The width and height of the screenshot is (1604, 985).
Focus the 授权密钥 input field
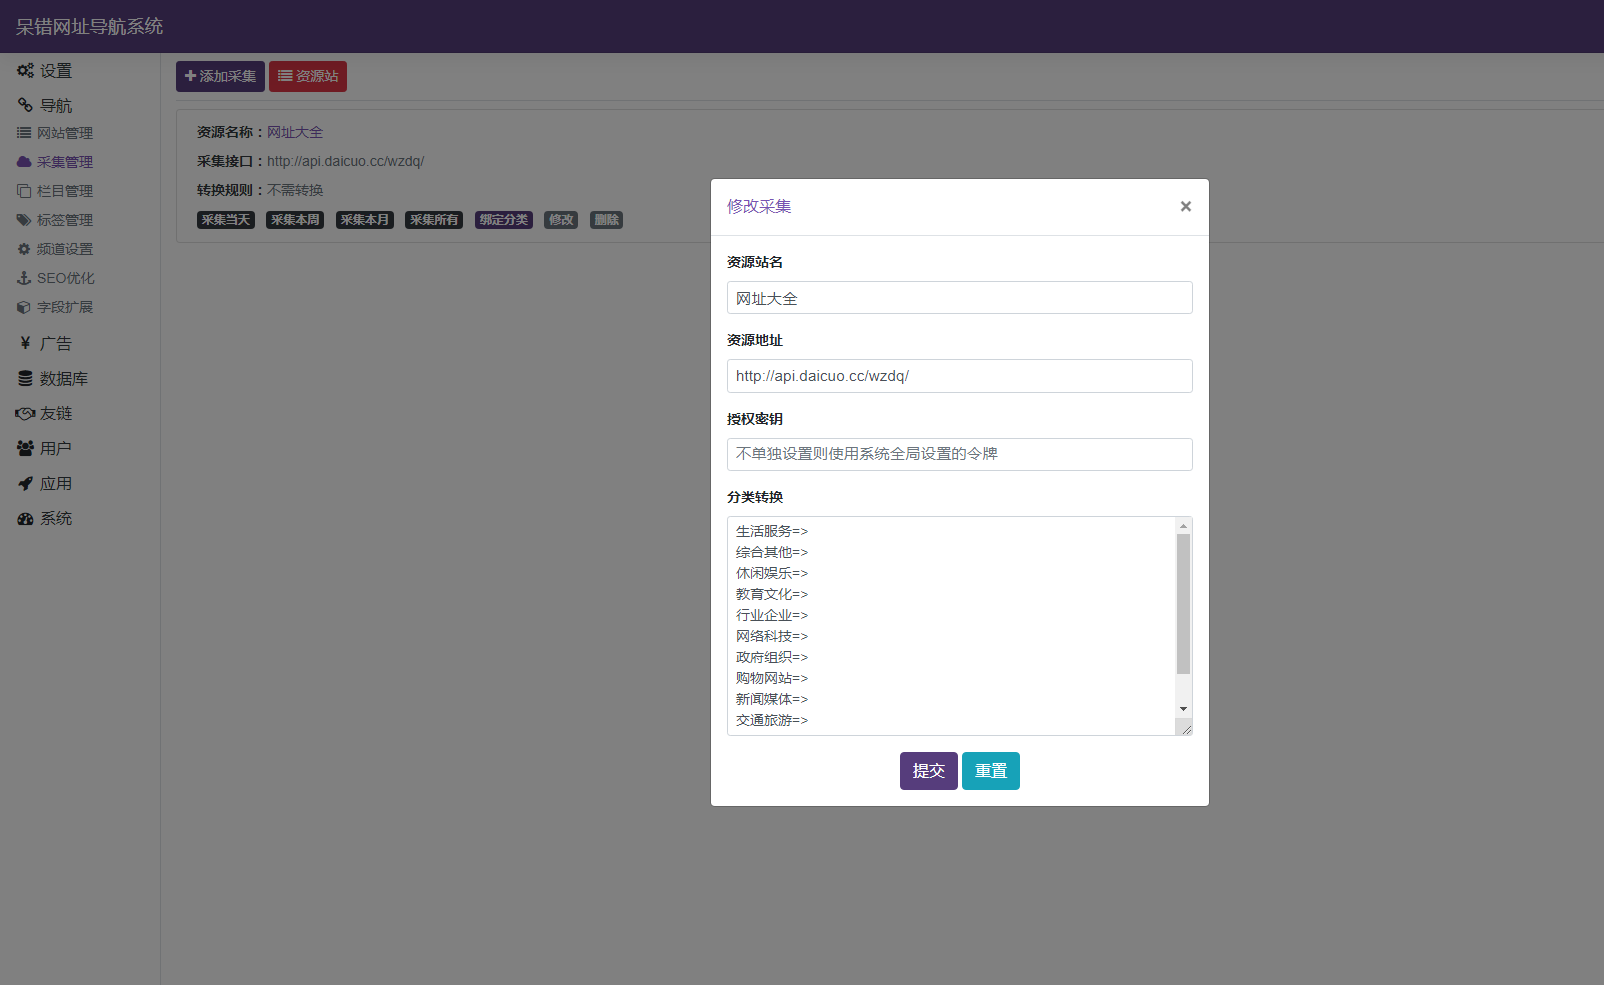[959, 454]
